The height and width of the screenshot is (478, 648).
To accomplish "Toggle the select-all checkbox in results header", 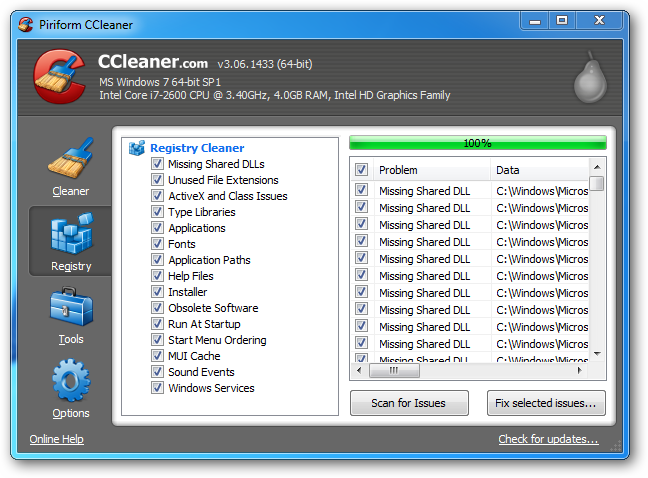I will tap(361, 169).
